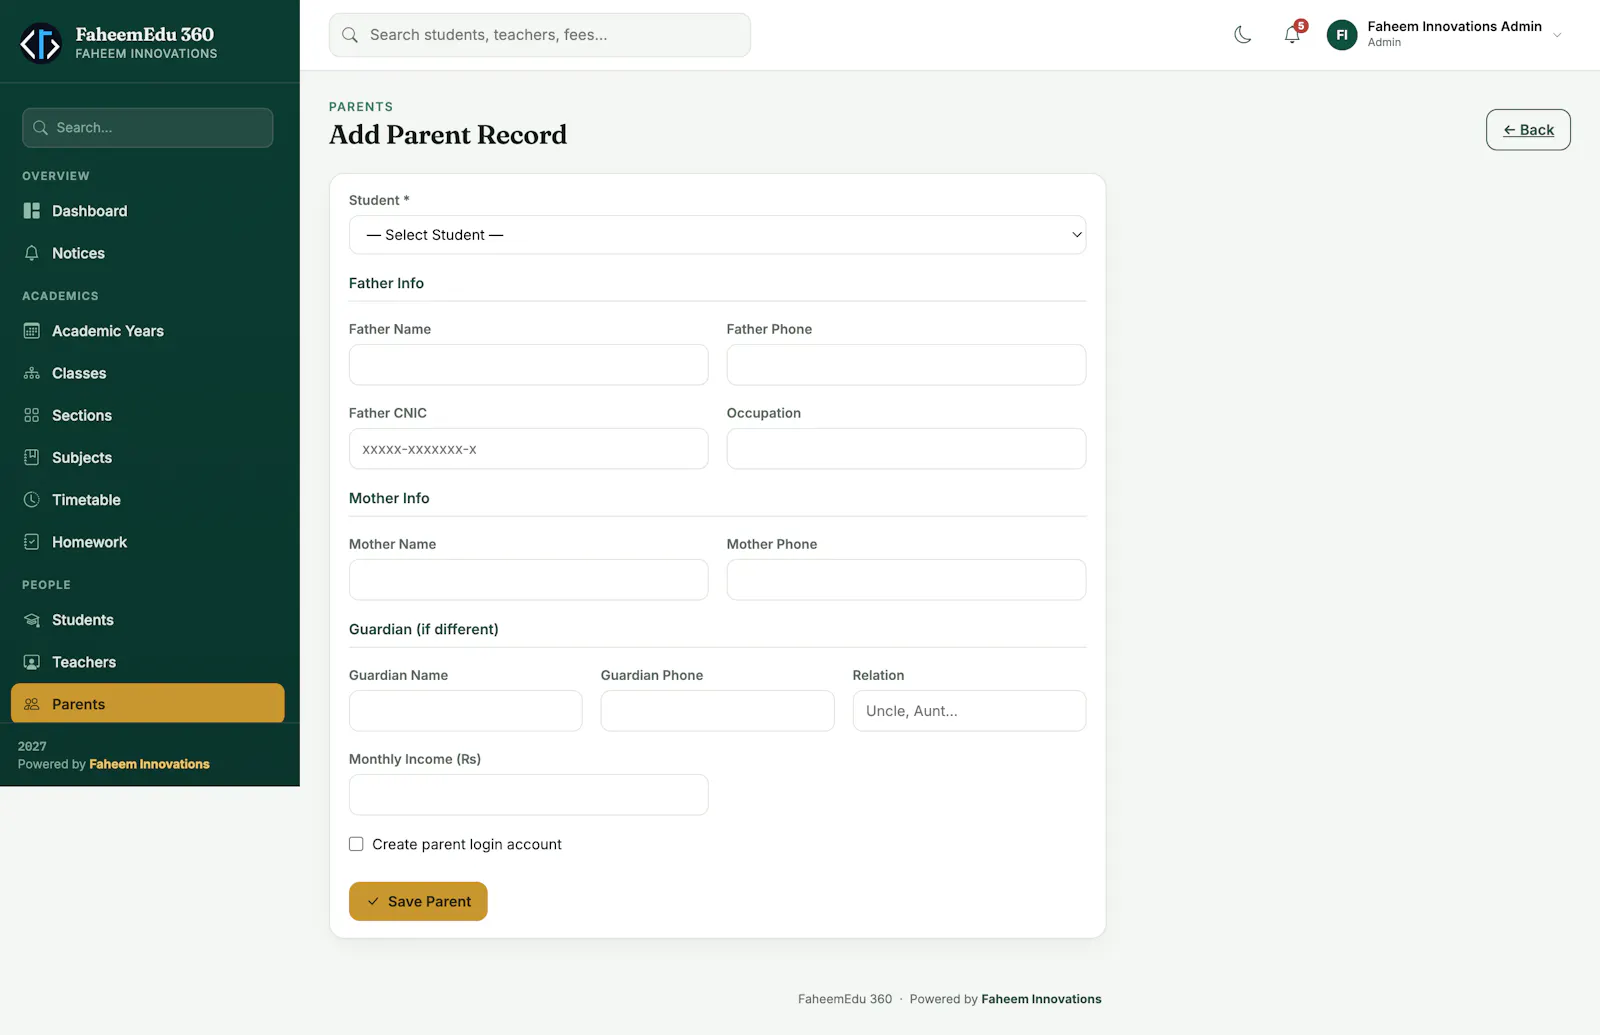Click the FI user avatar
This screenshot has width=1600, height=1035.
click(1342, 35)
